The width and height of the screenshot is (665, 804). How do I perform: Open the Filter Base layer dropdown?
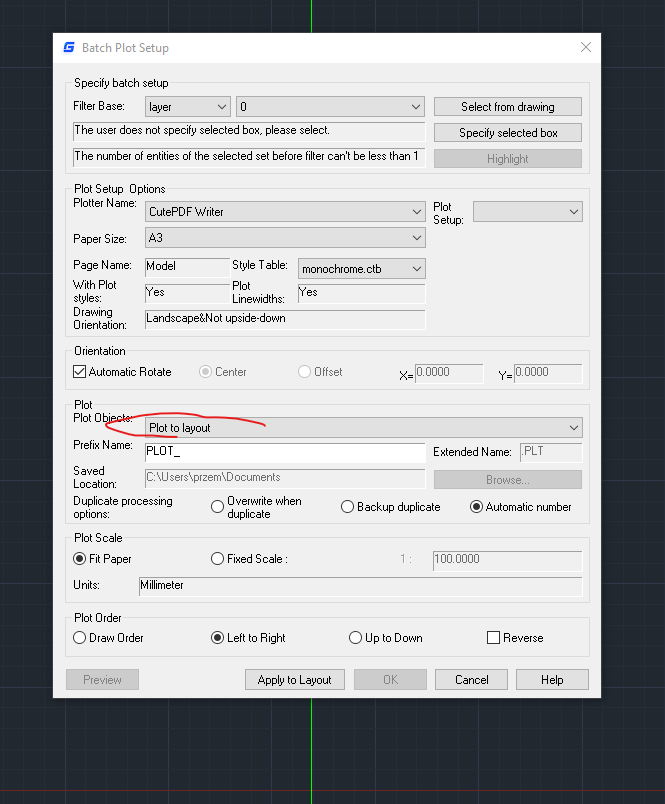coord(187,107)
